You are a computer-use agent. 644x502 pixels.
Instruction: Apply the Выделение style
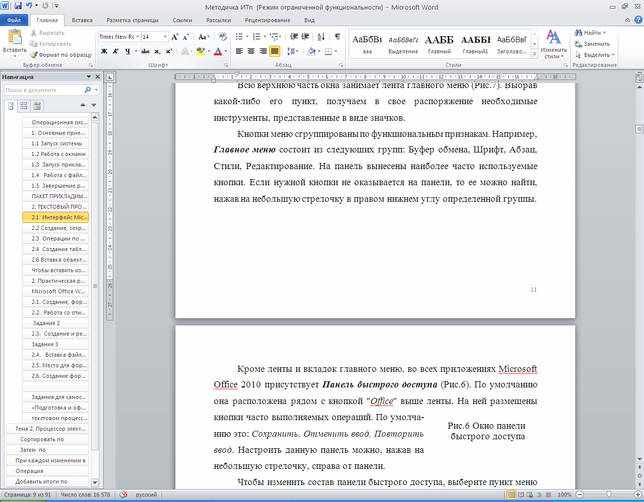pos(403,44)
